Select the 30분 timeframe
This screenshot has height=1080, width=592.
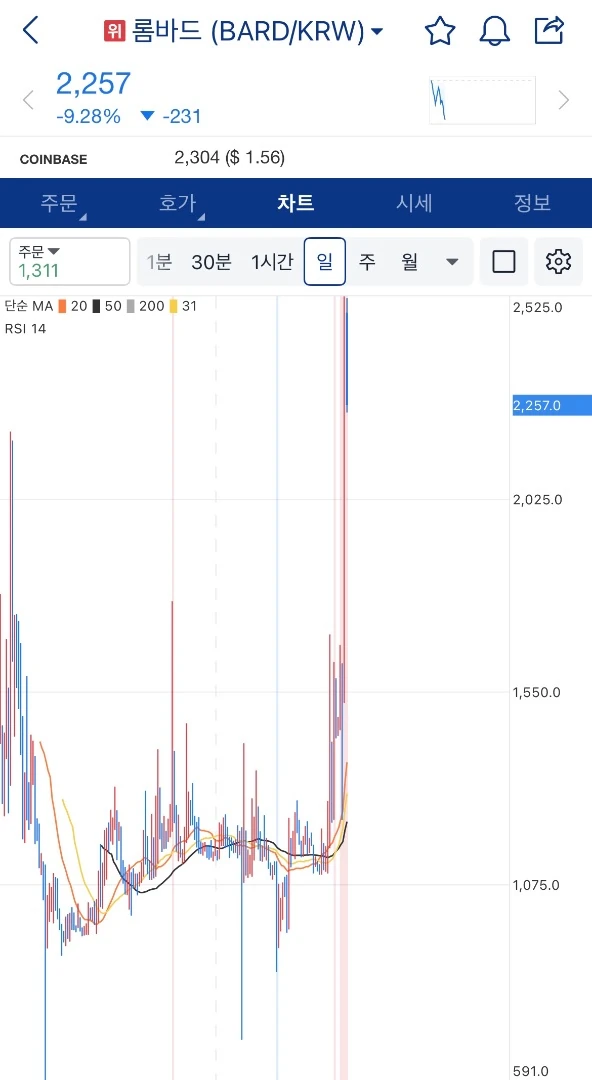tap(212, 262)
